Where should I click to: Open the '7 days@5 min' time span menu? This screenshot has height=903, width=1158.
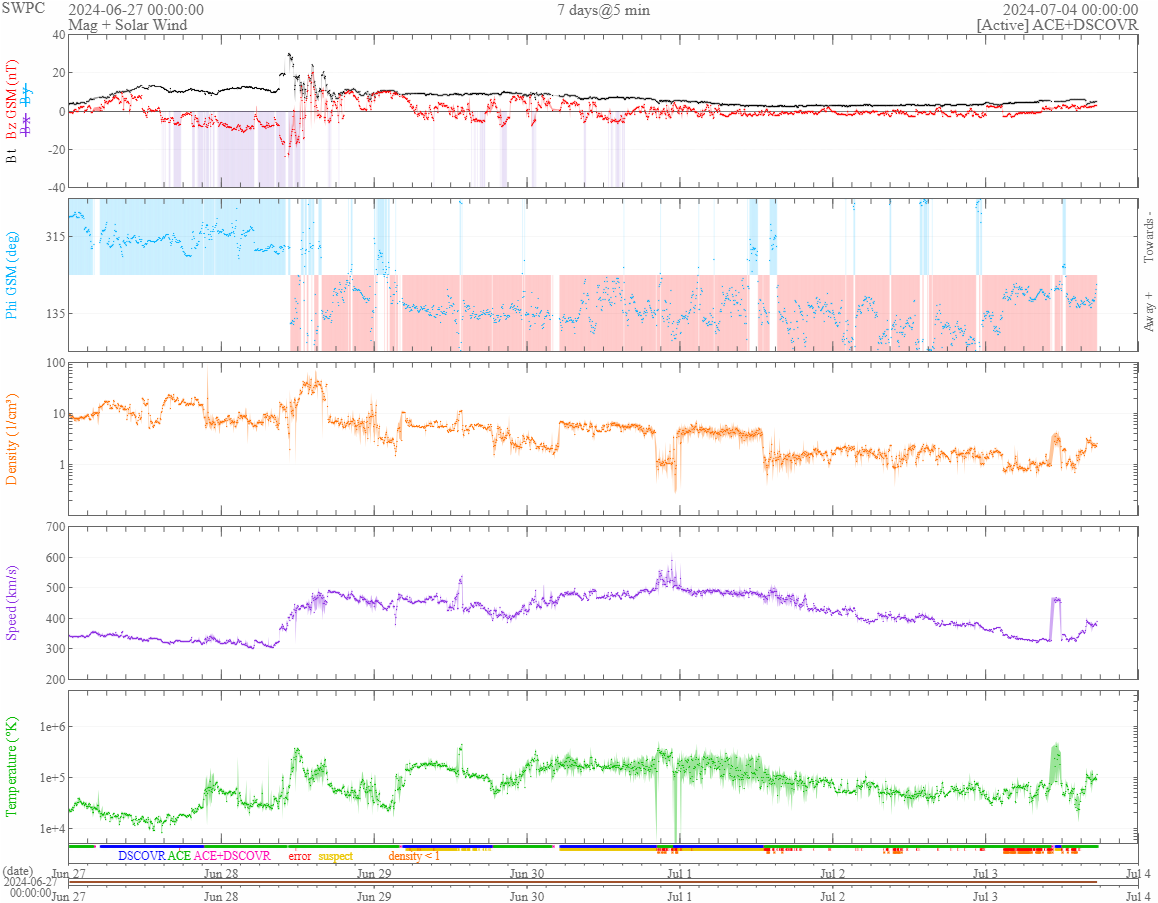(603, 10)
